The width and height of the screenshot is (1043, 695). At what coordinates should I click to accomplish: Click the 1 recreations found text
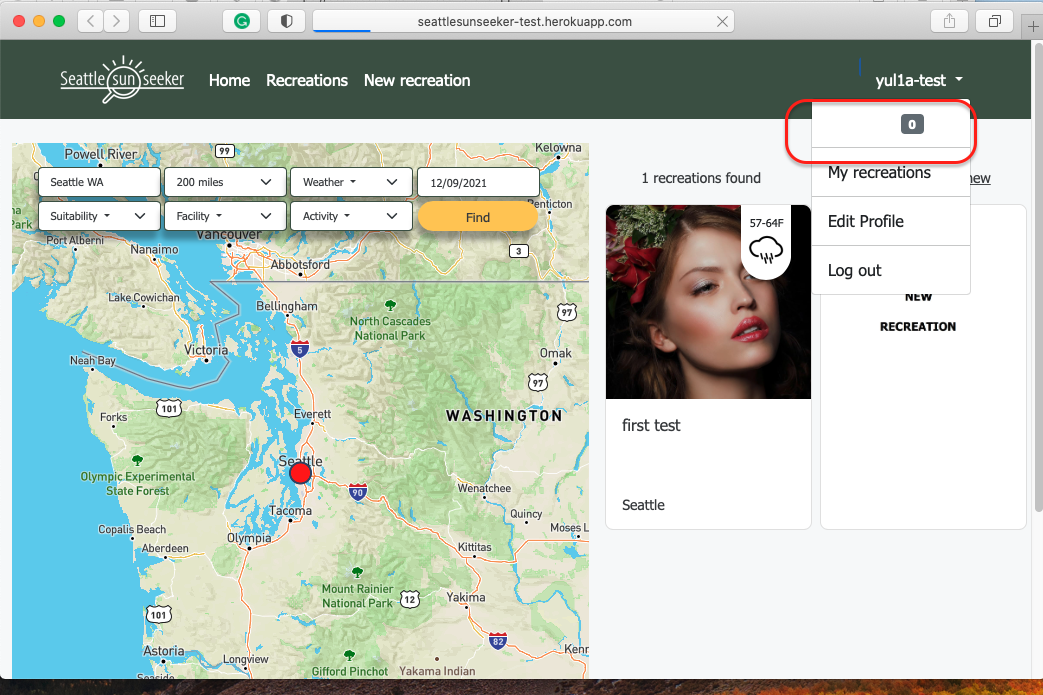click(701, 178)
